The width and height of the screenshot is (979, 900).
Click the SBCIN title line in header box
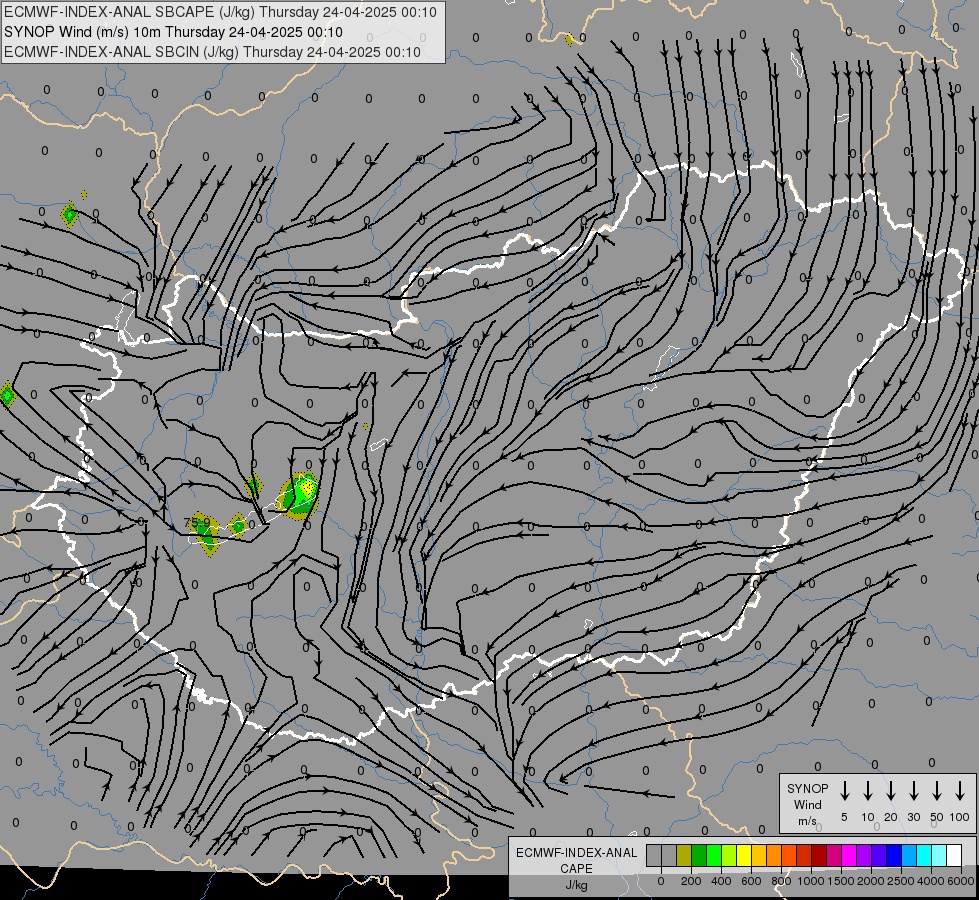tap(212, 52)
